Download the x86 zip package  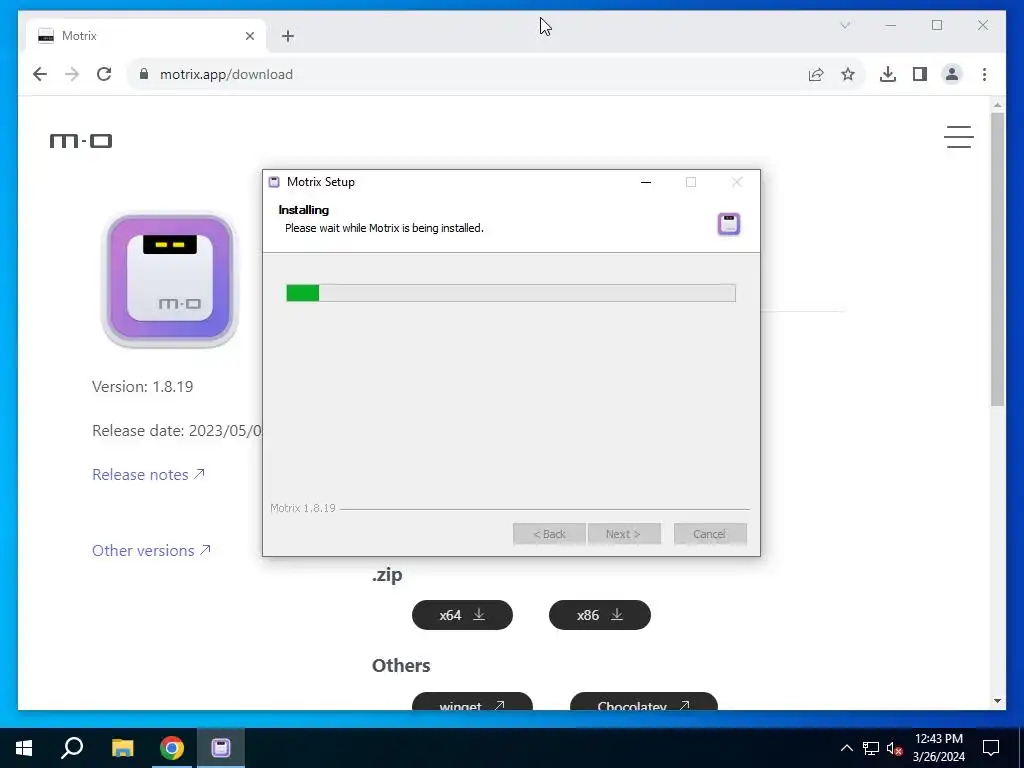(x=600, y=615)
